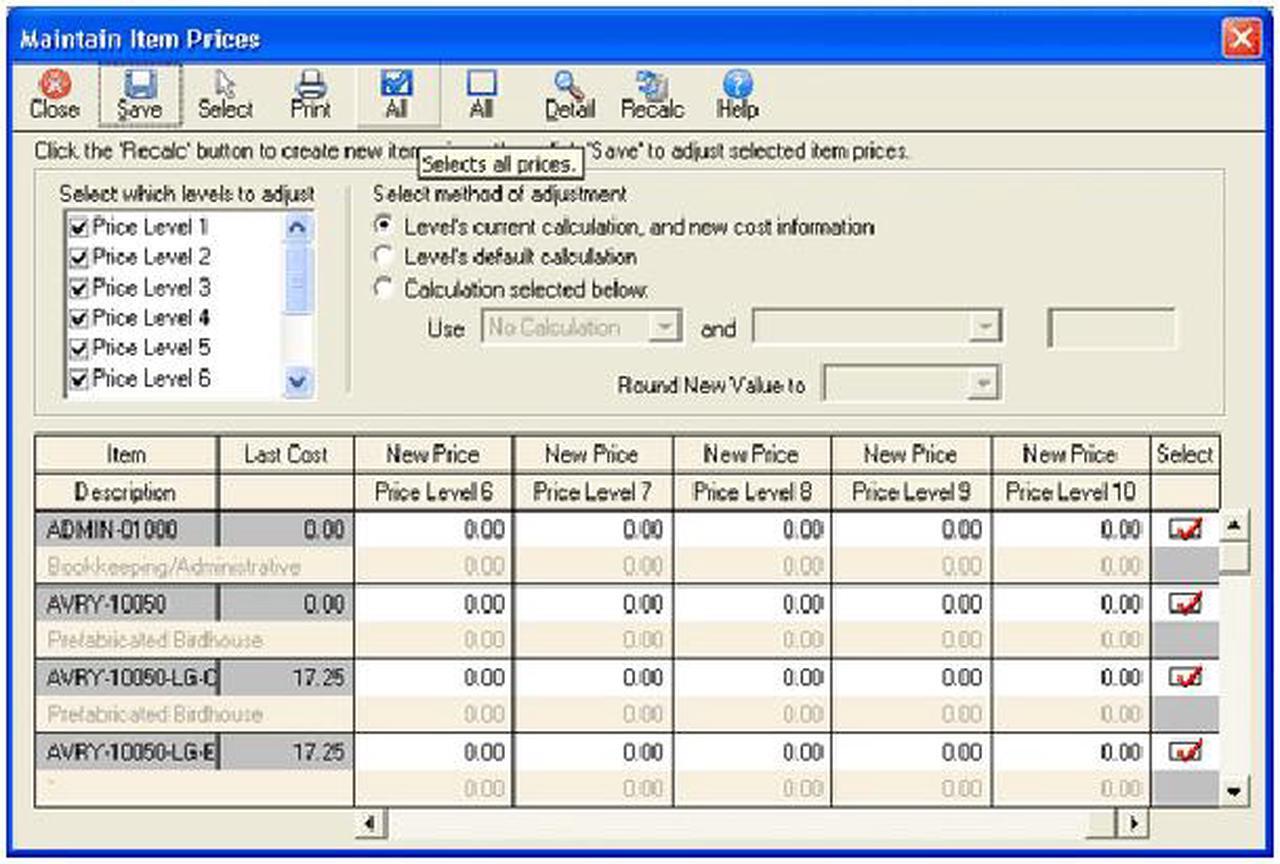
Task: Click the Price Level 8 column header
Action: pyautogui.click(x=751, y=492)
